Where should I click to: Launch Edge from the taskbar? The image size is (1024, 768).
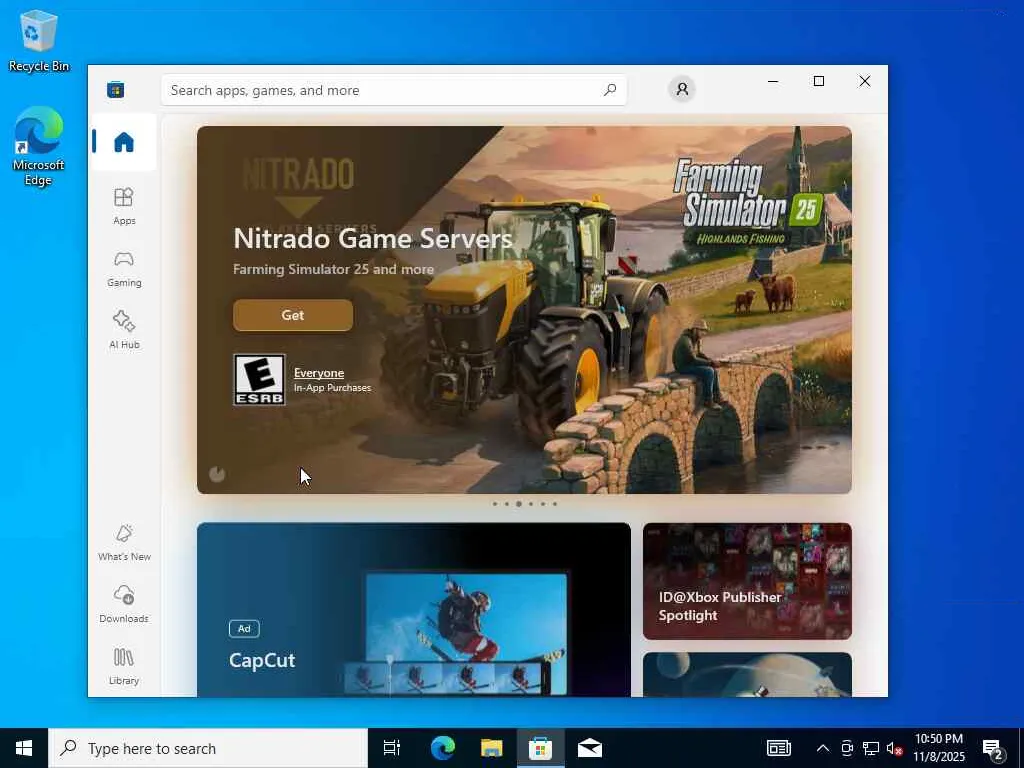[x=443, y=748]
